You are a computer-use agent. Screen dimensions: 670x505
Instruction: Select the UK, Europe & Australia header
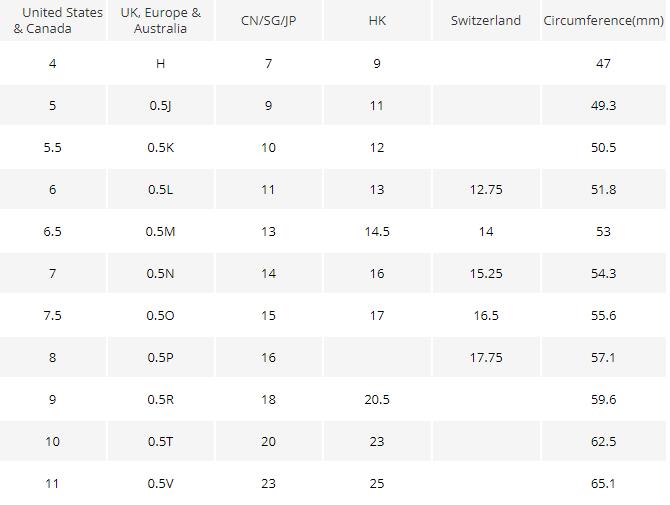160,21
